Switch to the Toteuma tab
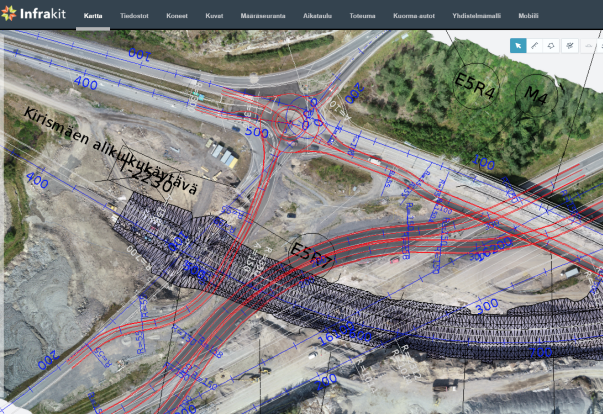Image resolution: width=603 pixels, height=414 pixels. tap(364, 17)
